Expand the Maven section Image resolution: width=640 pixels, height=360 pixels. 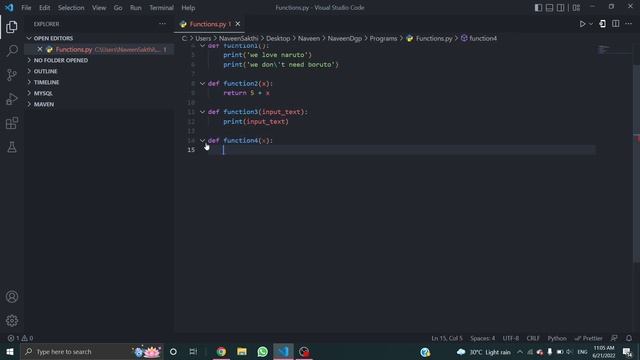pos(99,104)
